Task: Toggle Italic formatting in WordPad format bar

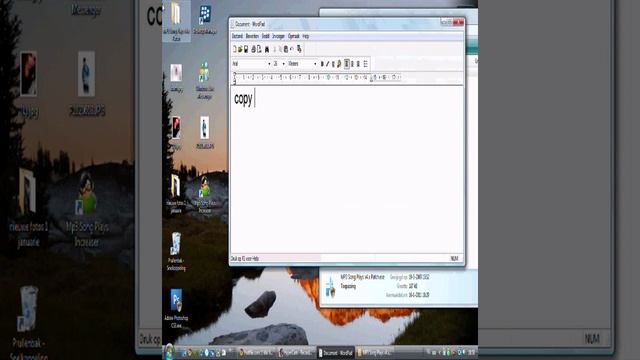Action: click(327, 64)
